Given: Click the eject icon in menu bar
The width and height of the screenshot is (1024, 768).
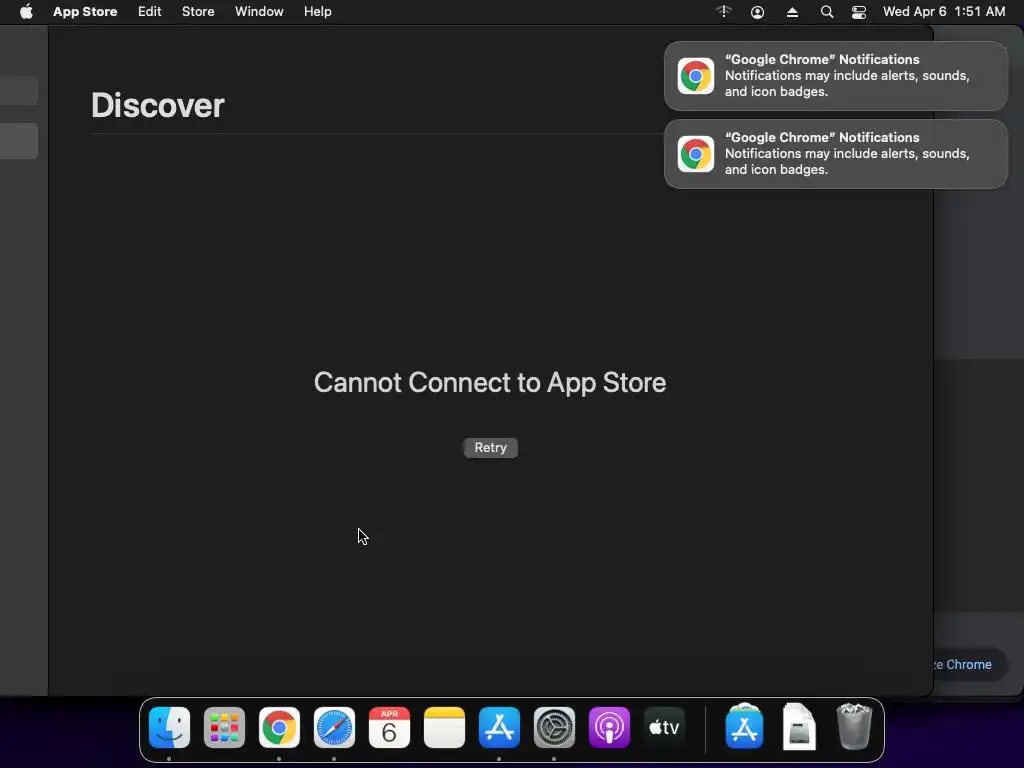Looking at the screenshot, I should pos(792,12).
